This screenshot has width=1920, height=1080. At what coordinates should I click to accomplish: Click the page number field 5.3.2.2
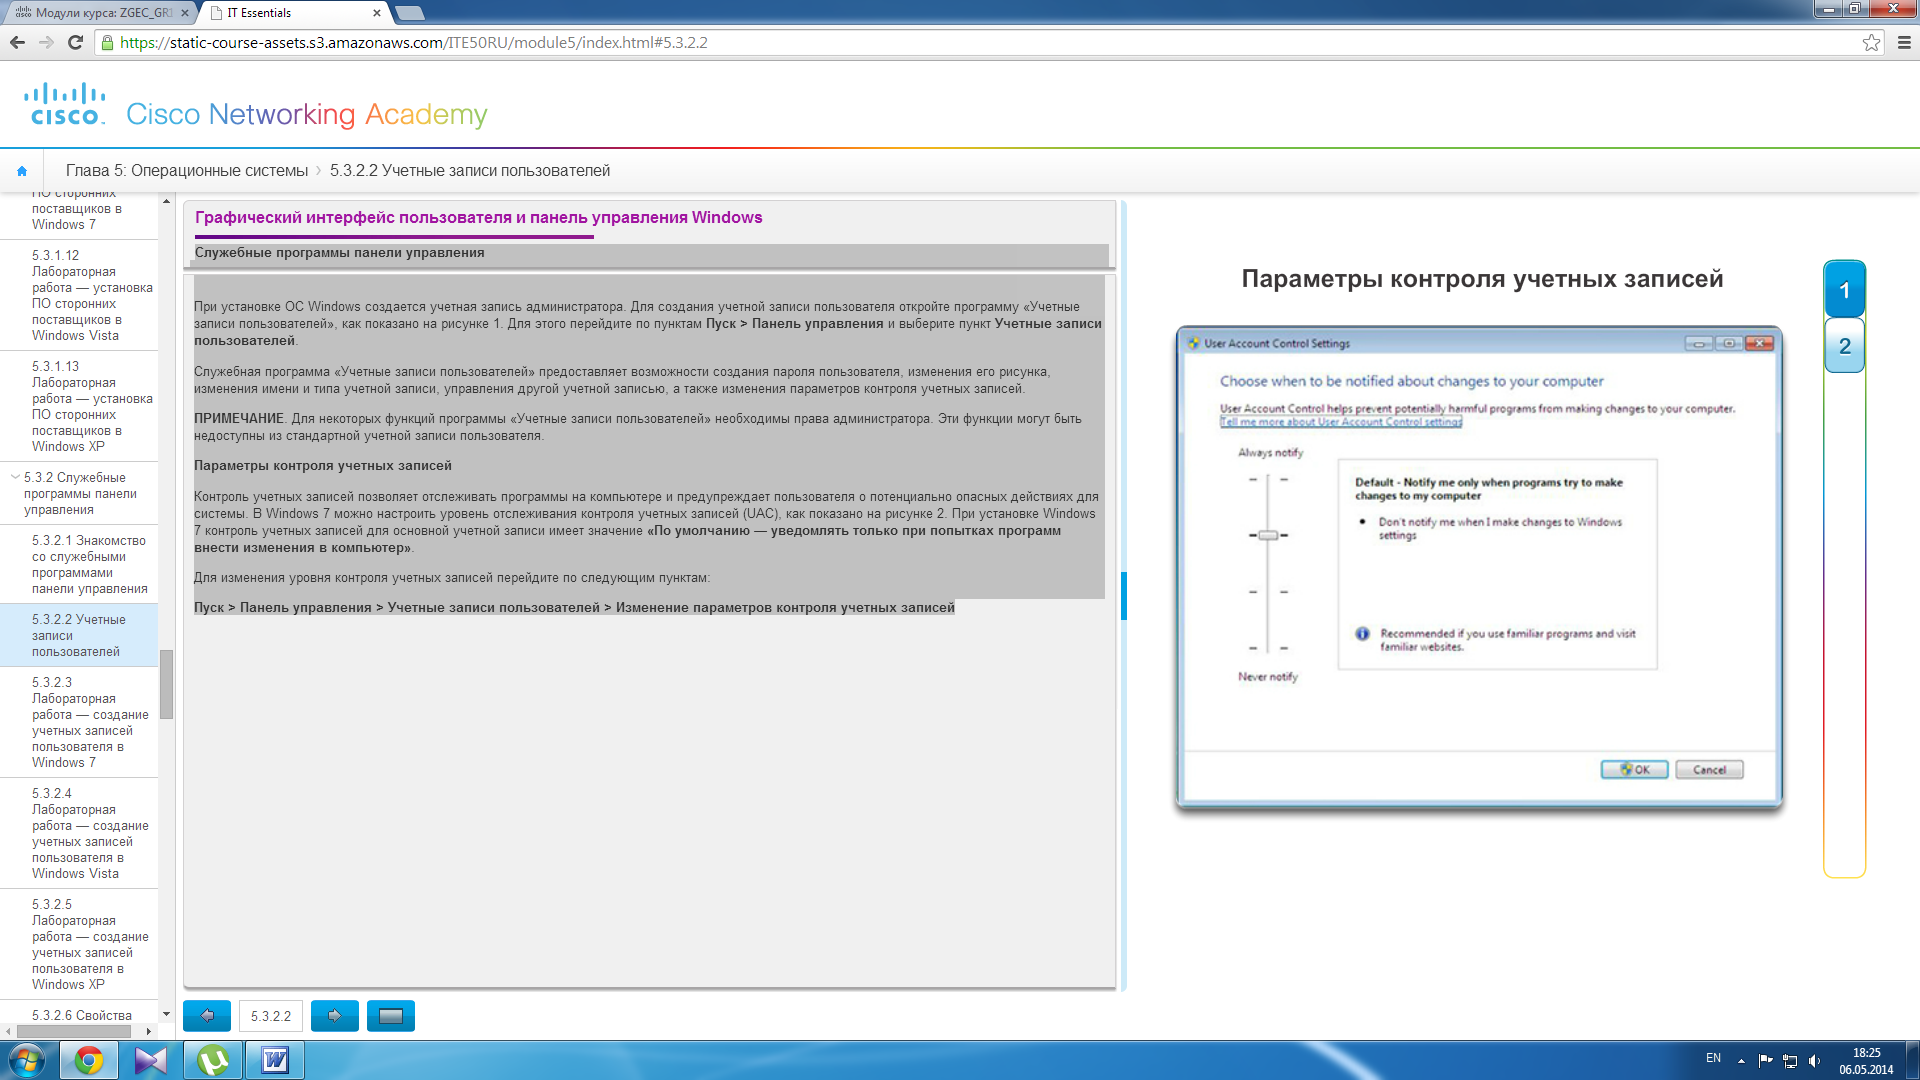(x=271, y=1016)
